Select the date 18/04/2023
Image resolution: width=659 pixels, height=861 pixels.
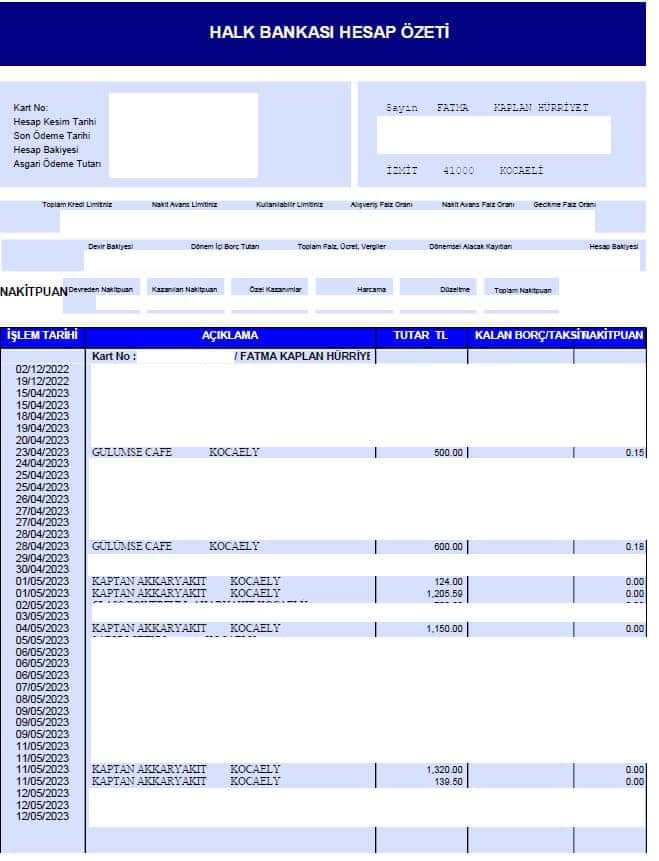point(42,416)
